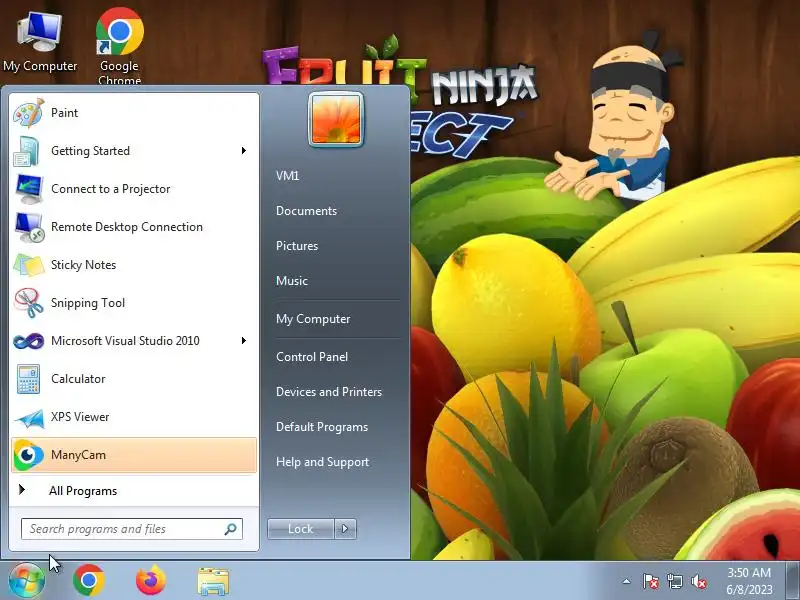Click the Snipping Tool scissors icon
Viewport: 800px width, 600px height.
pos(29,303)
